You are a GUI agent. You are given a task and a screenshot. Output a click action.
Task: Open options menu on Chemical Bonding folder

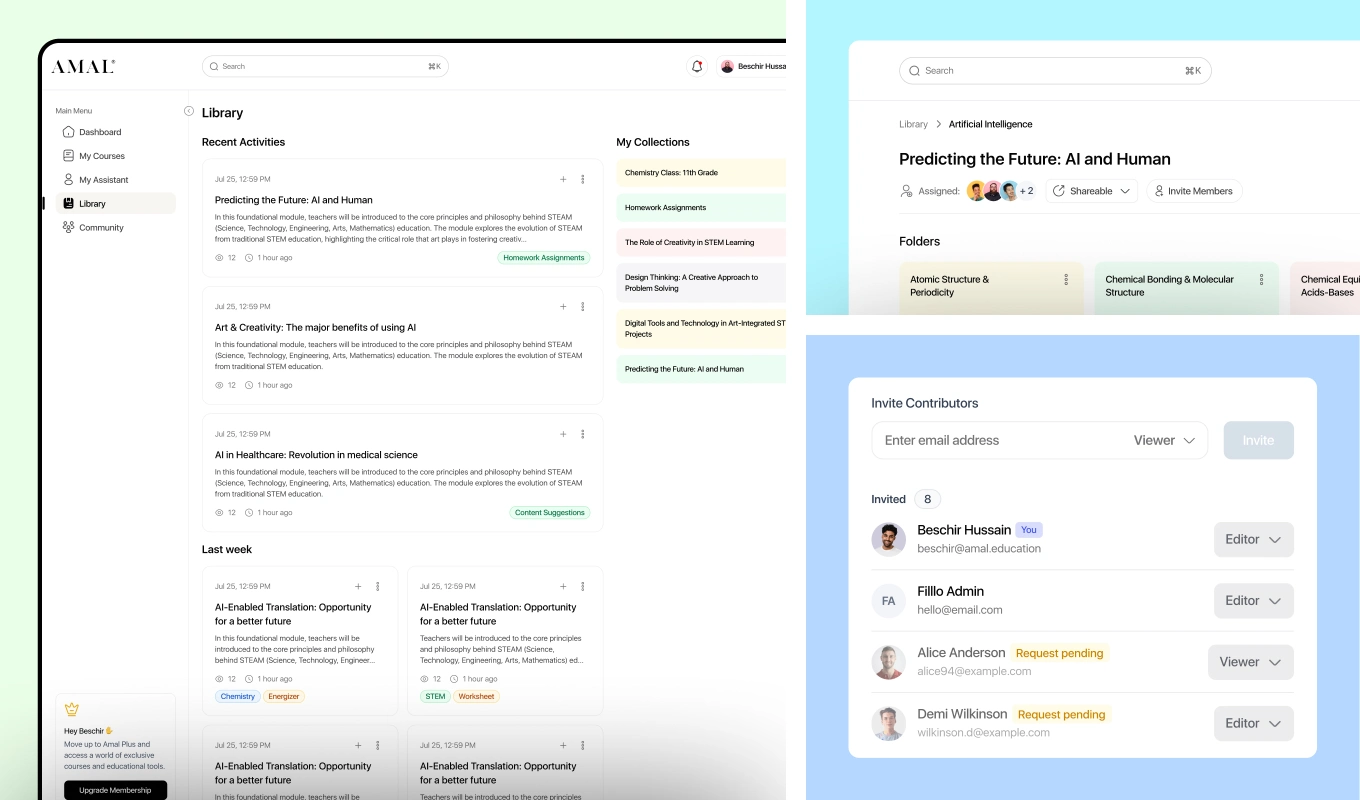tap(1262, 280)
